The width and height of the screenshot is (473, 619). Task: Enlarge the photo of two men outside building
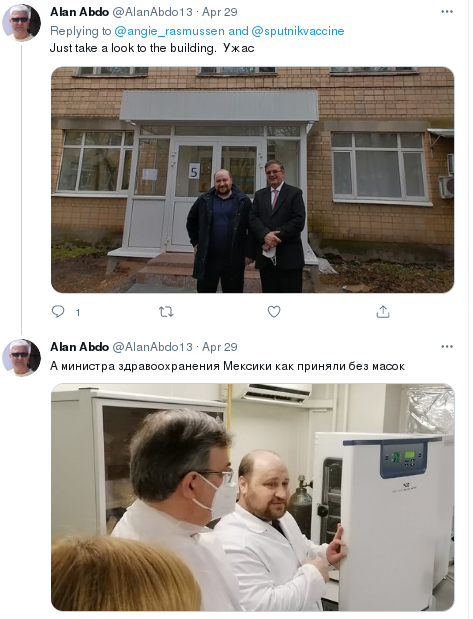(x=253, y=180)
